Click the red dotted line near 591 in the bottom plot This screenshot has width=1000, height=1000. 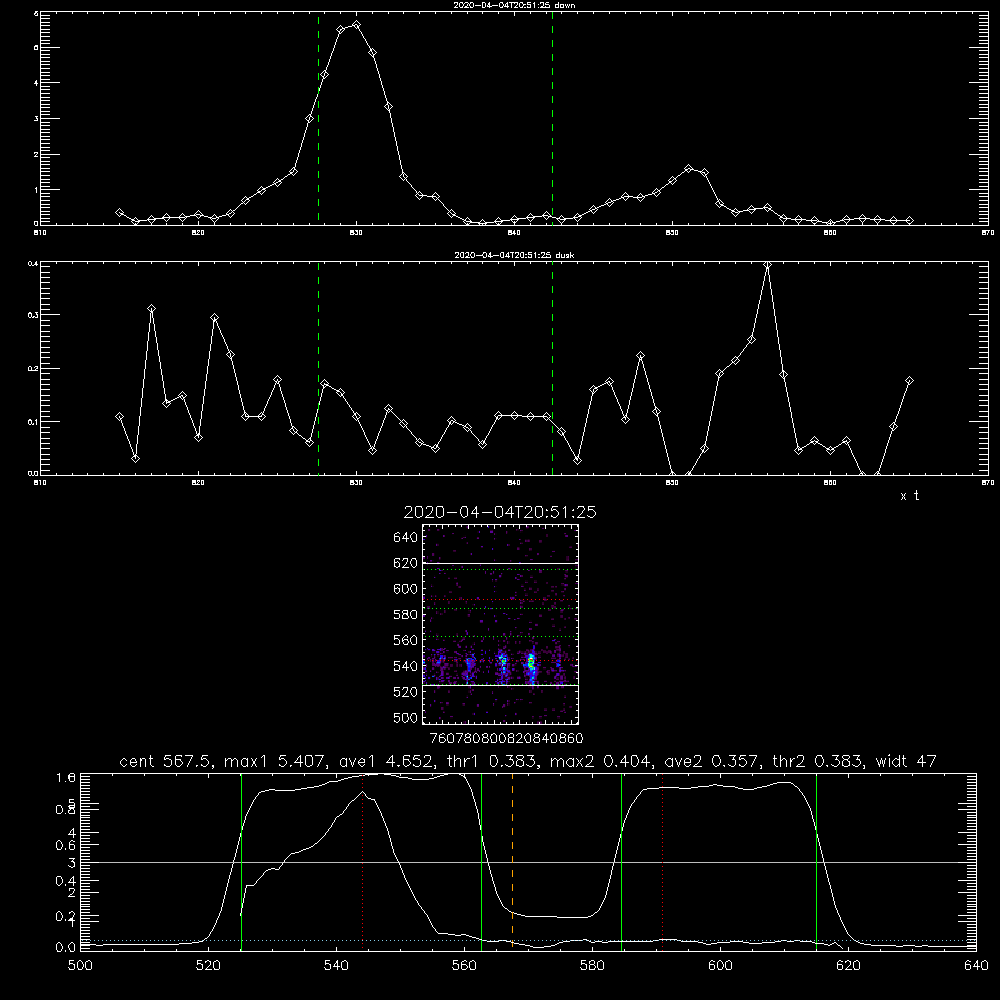click(663, 862)
